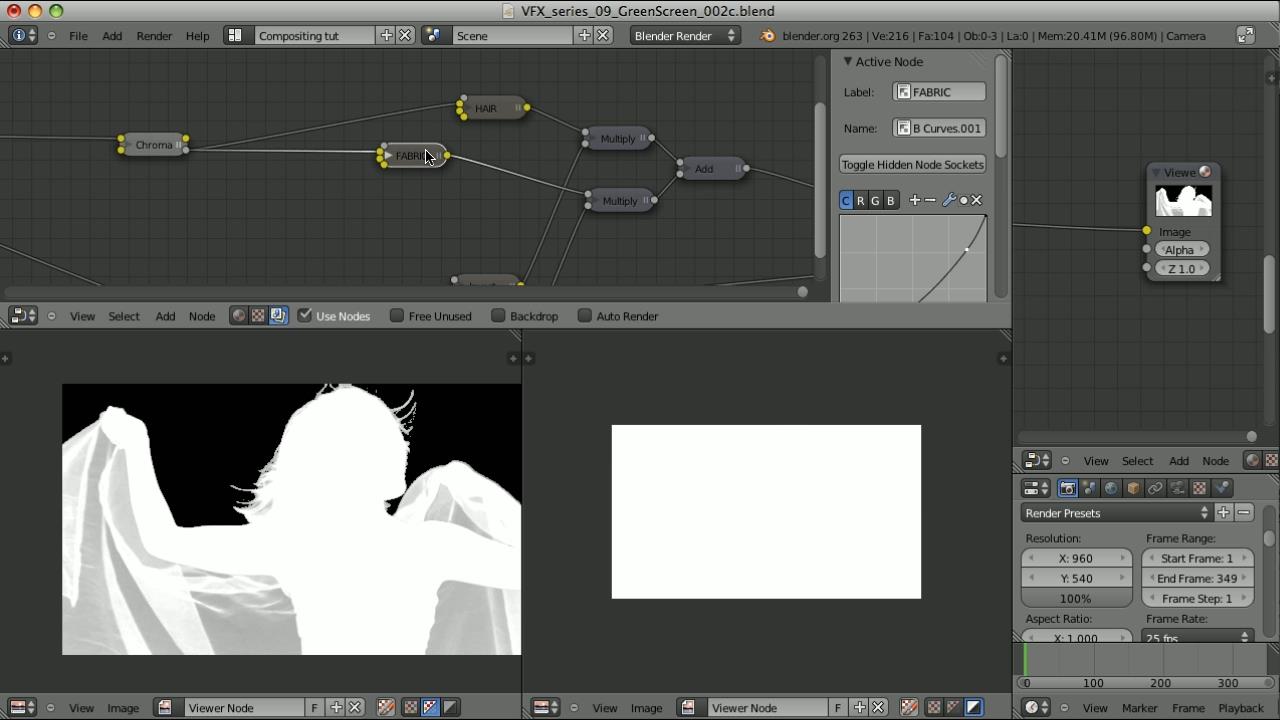Add a new scene with plus
1280x720 pixels.
pyautogui.click(x=584, y=35)
